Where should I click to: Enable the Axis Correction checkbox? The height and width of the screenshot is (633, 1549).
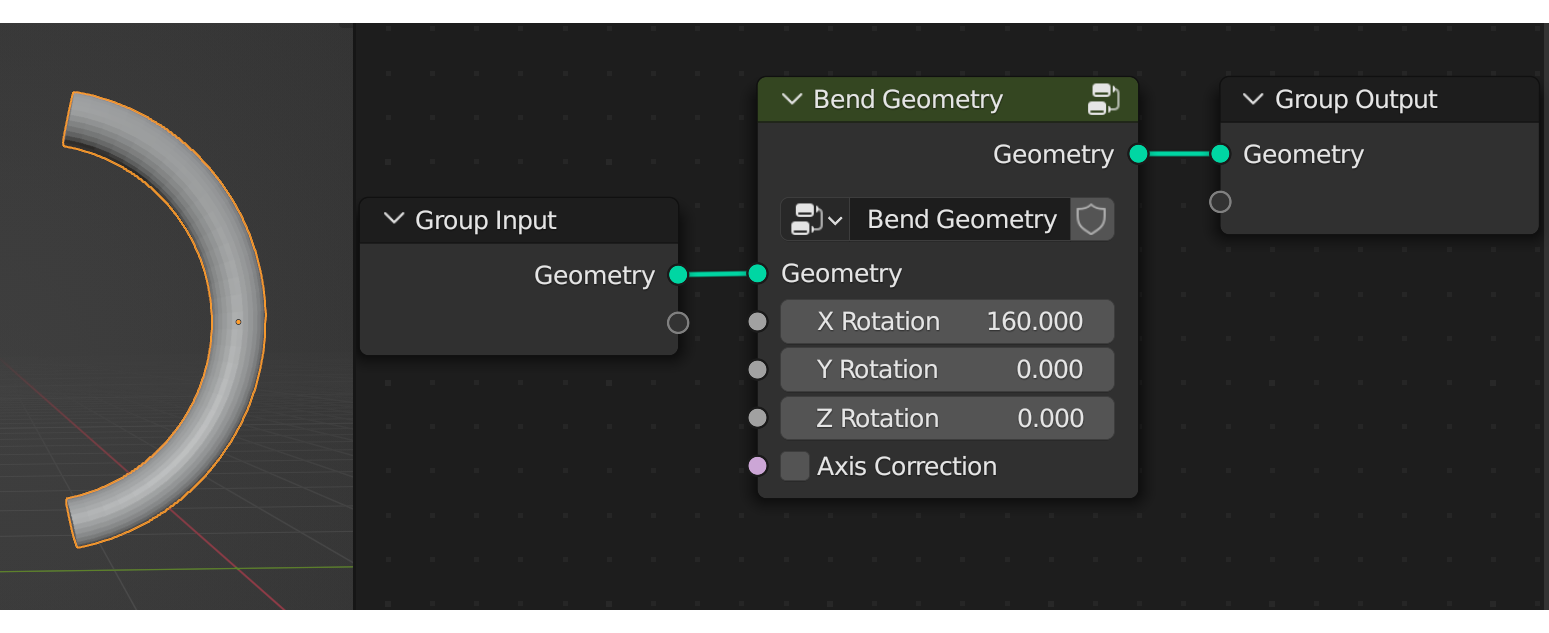pos(795,466)
